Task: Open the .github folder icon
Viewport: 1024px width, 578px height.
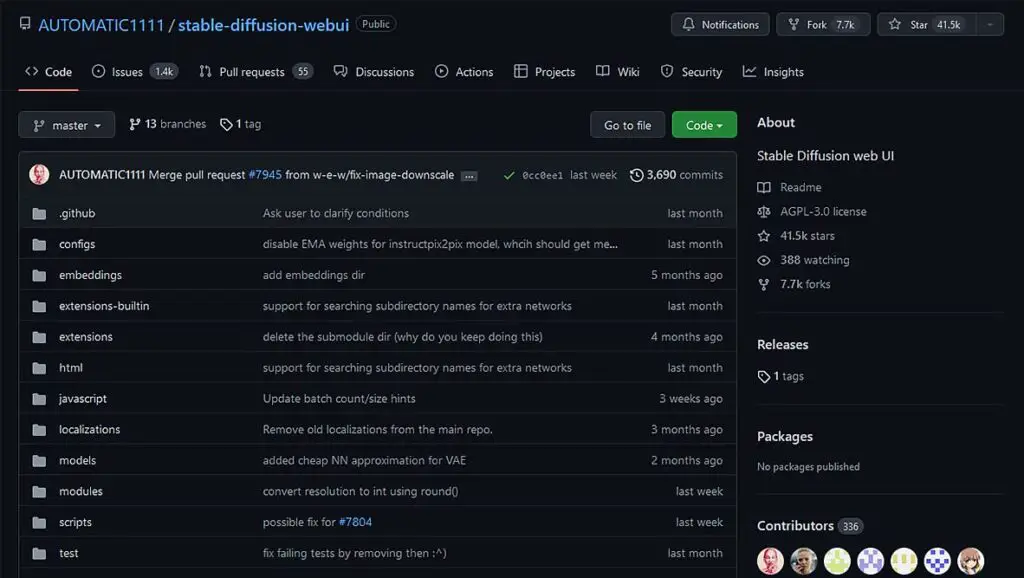Action: tap(39, 214)
